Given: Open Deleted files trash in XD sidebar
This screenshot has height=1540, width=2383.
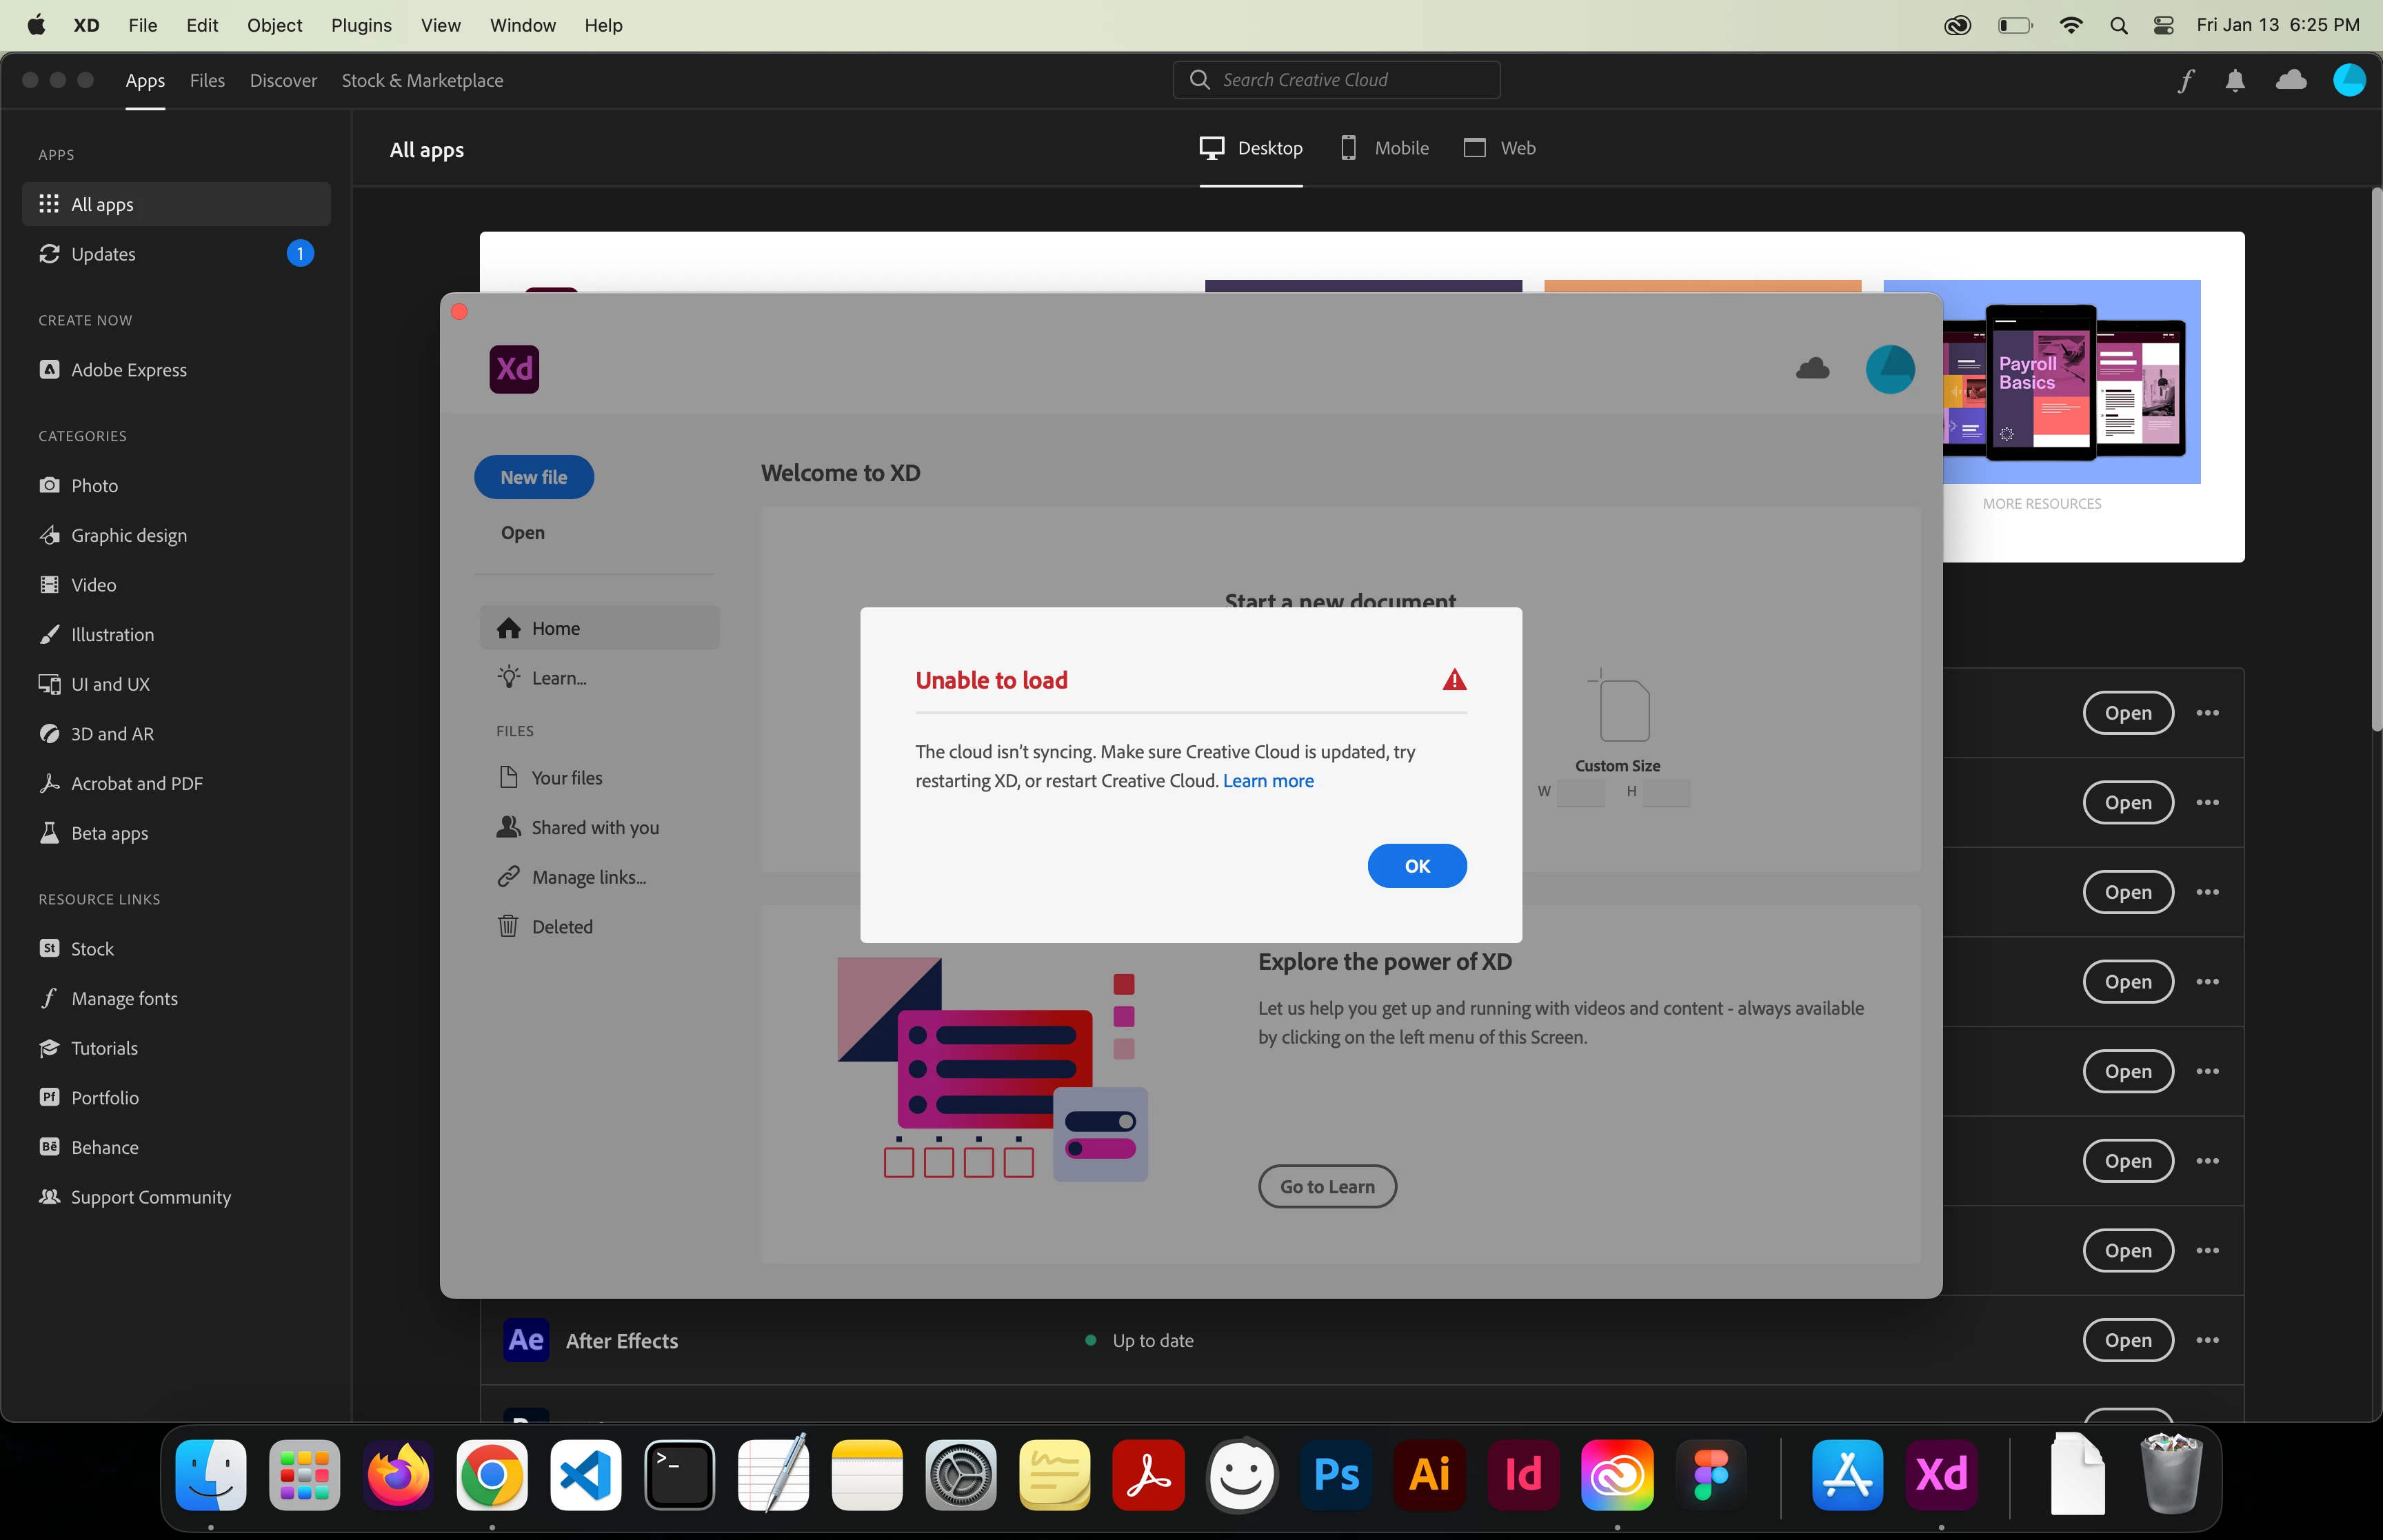Looking at the screenshot, I should click(x=561, y=926).
